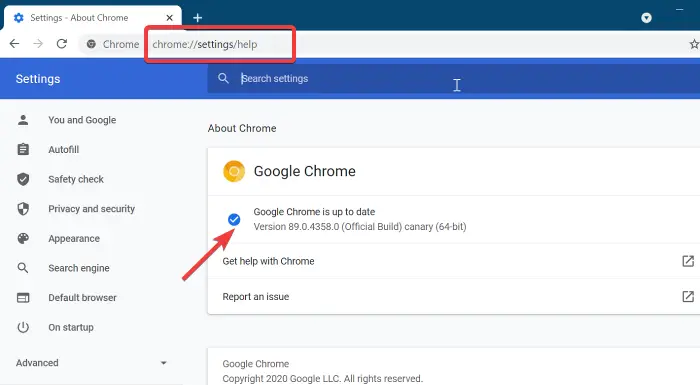Screen dimensions: 700x385
Task: Minimize the Chrome window
Action: coord(679,10)
